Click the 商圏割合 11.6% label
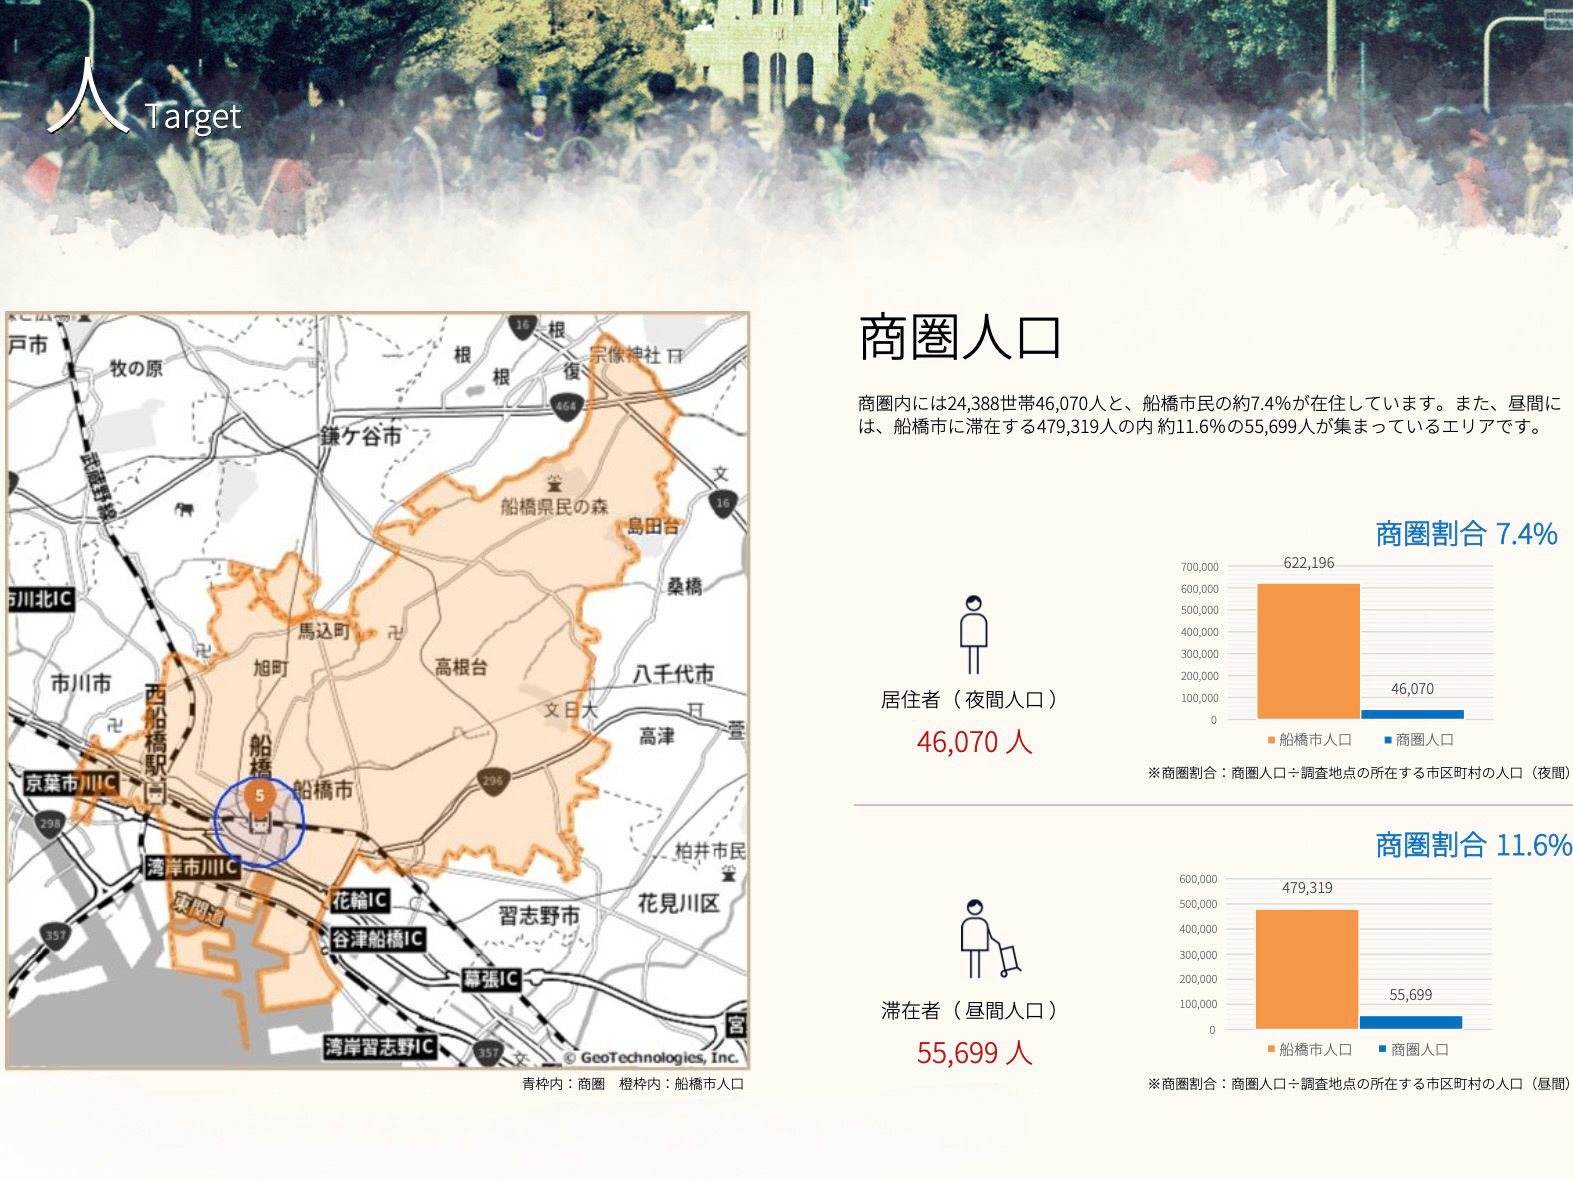 pos(1472,845)
